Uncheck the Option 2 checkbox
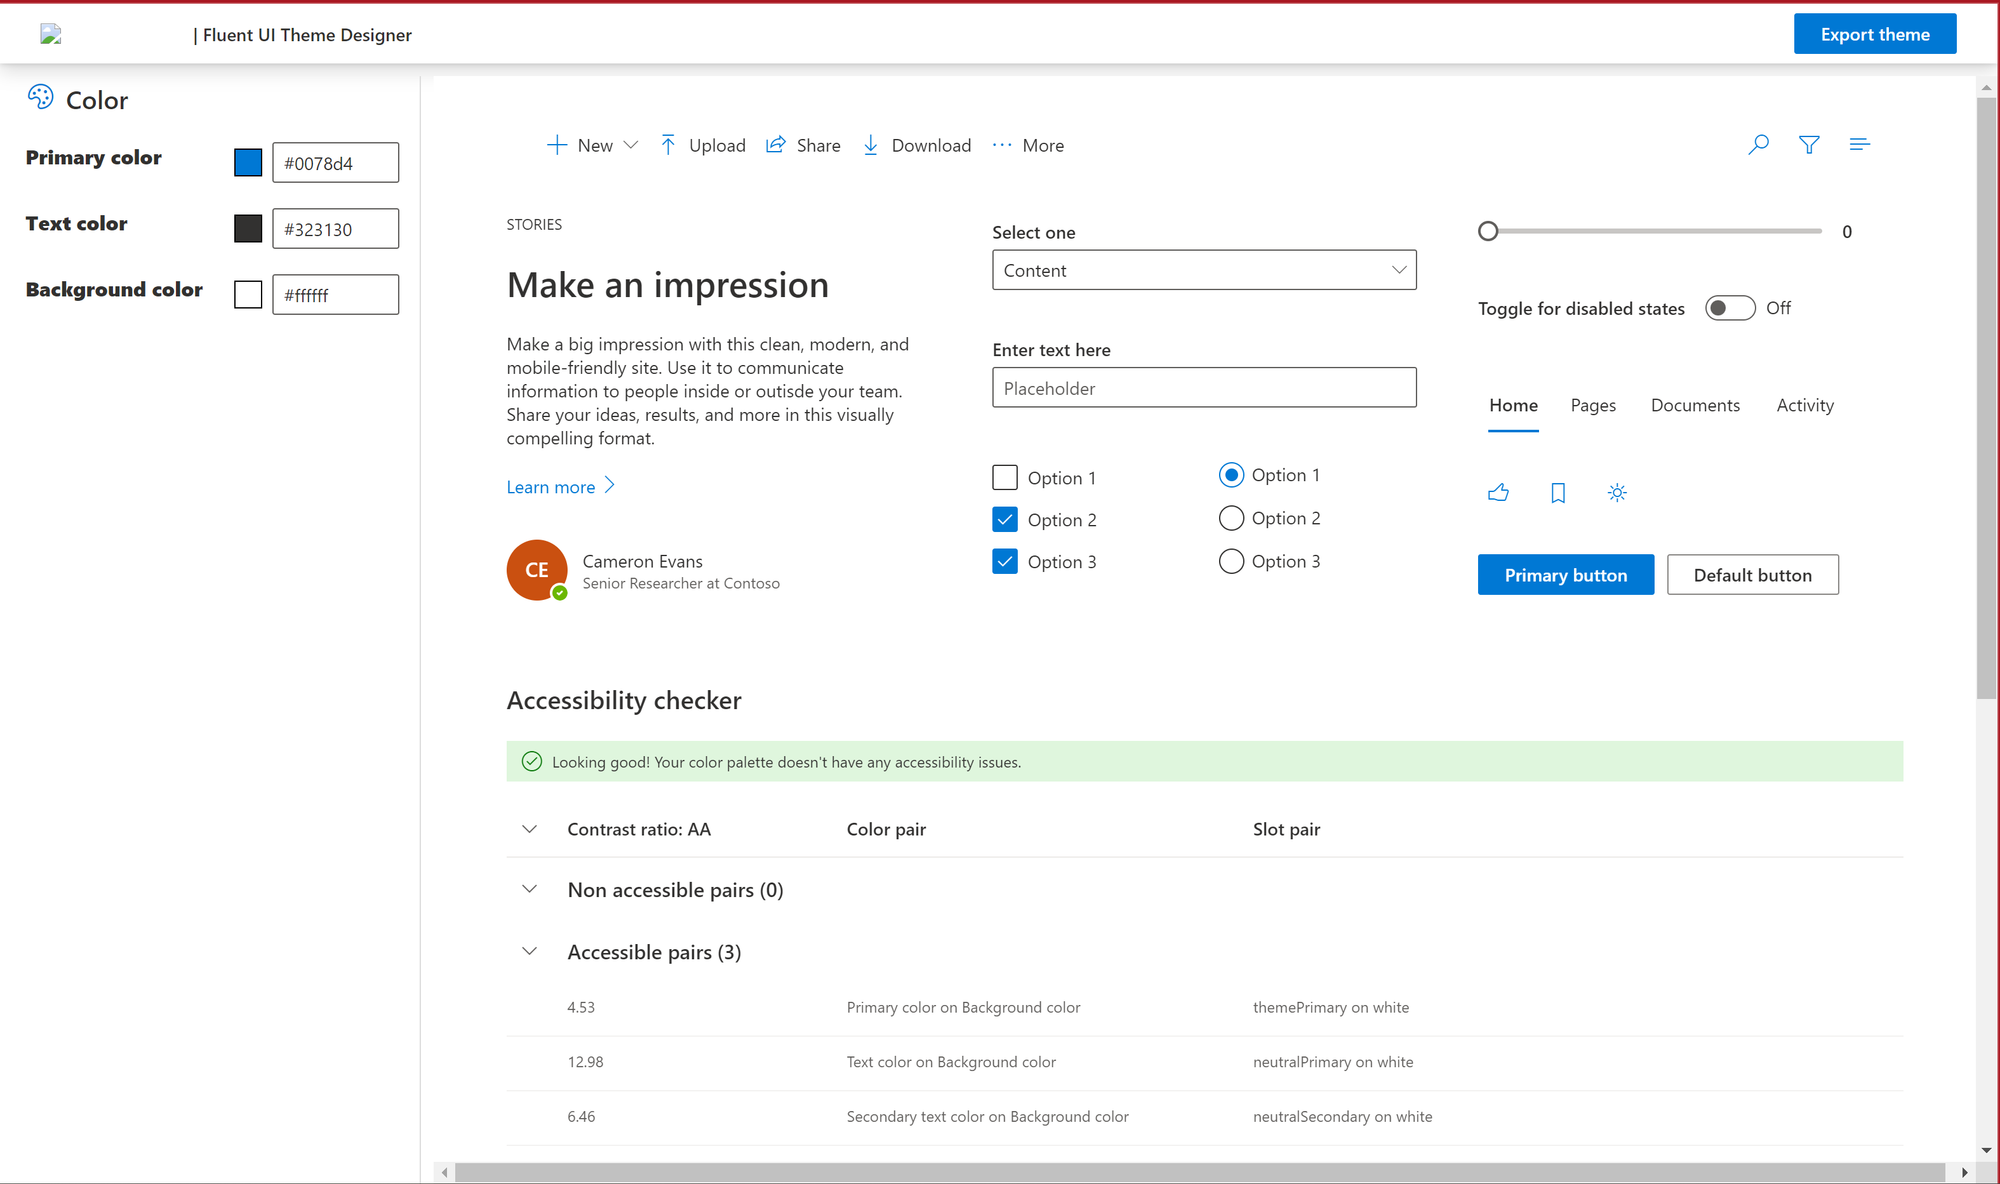This screenshot has width=2000, height=1184. (1005, 519)
